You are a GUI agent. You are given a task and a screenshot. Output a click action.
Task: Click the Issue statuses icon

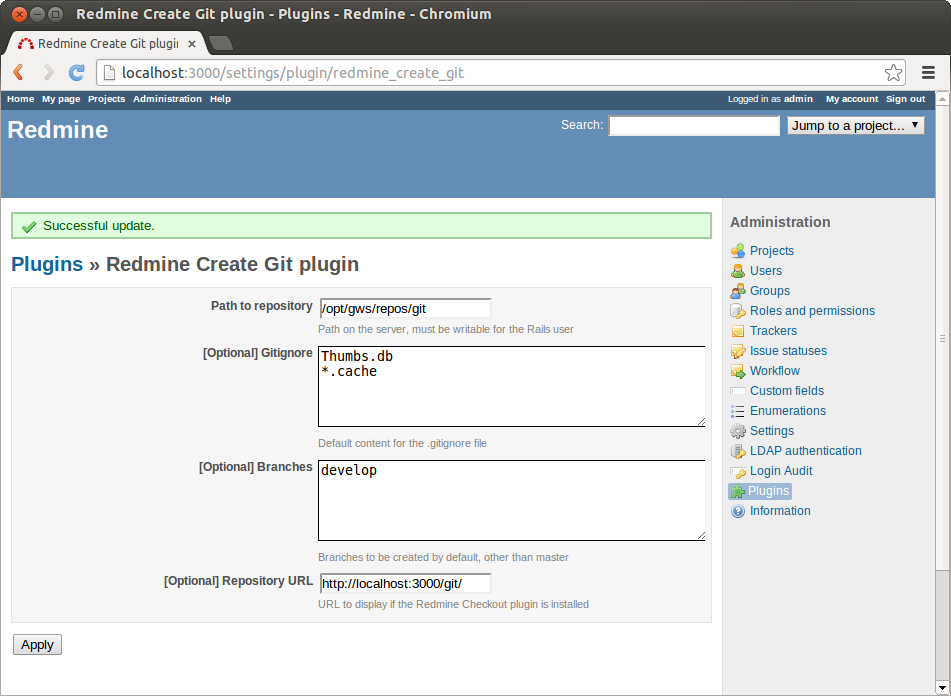(738, 350)
